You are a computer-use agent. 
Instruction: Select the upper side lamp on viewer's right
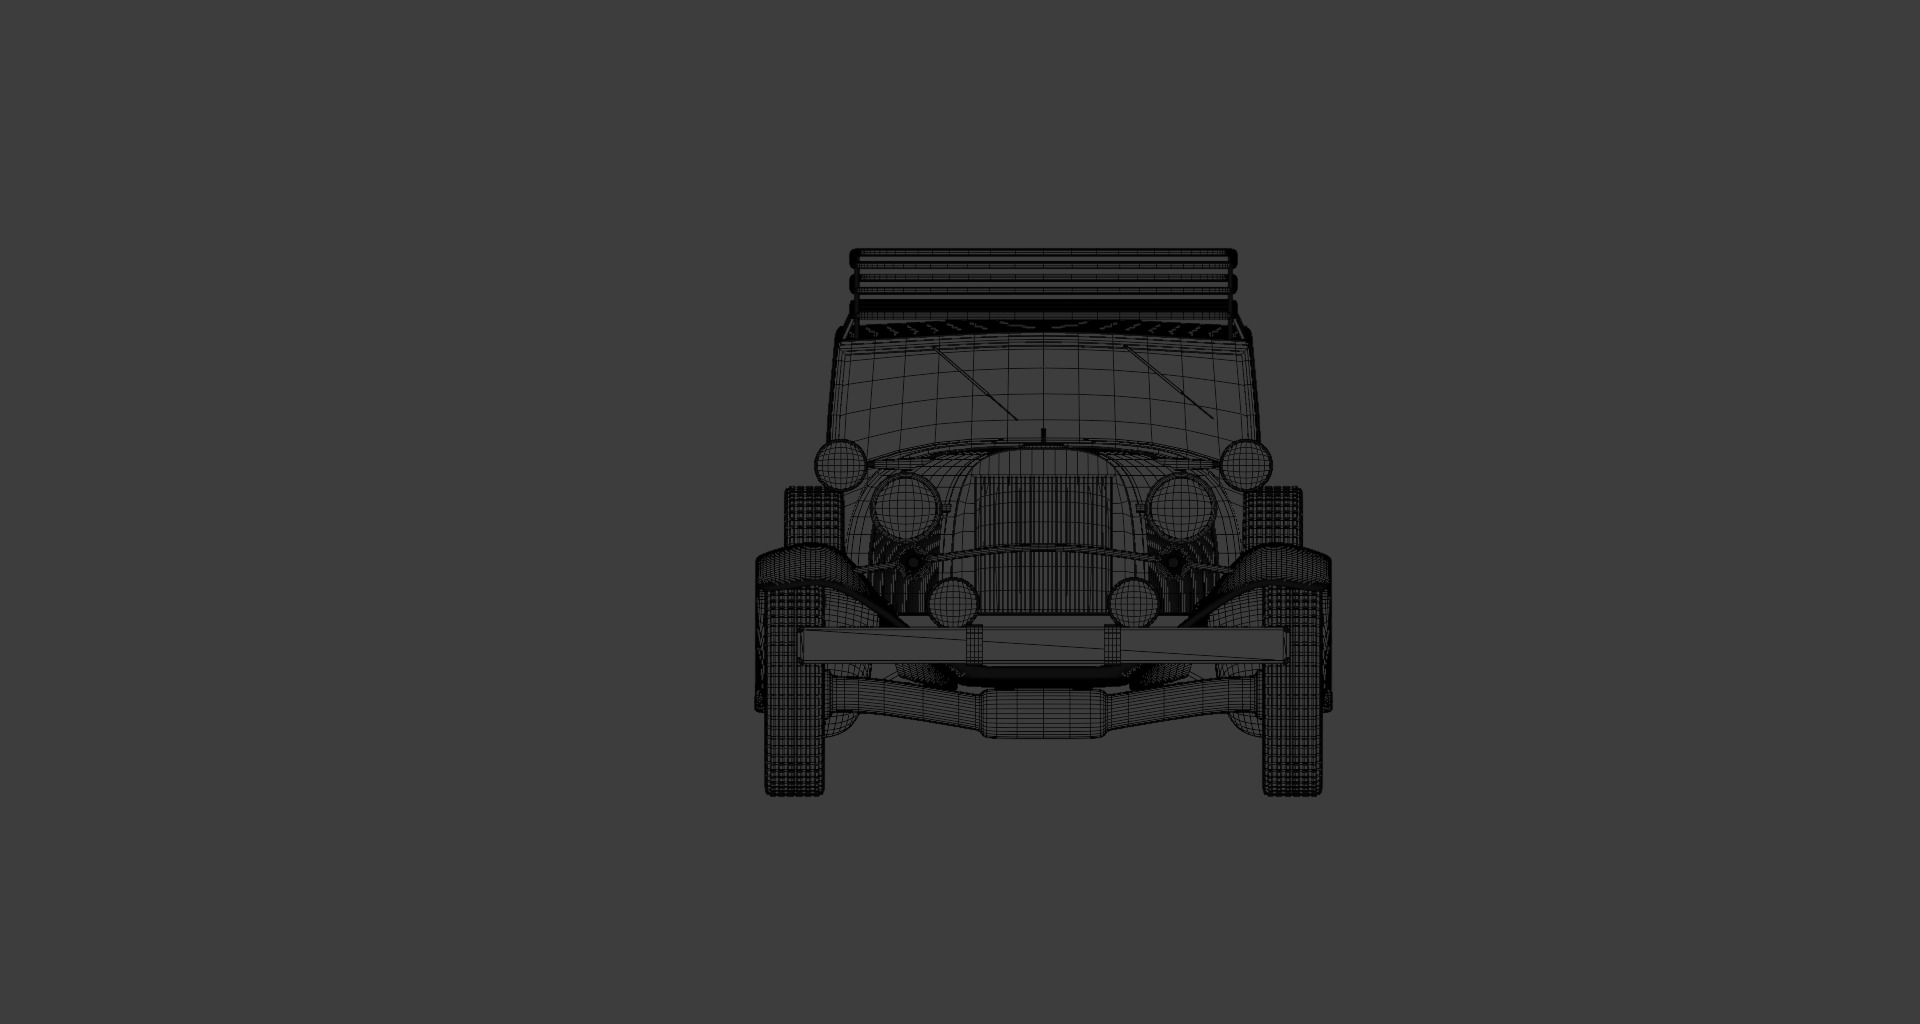pos(1246,465)
